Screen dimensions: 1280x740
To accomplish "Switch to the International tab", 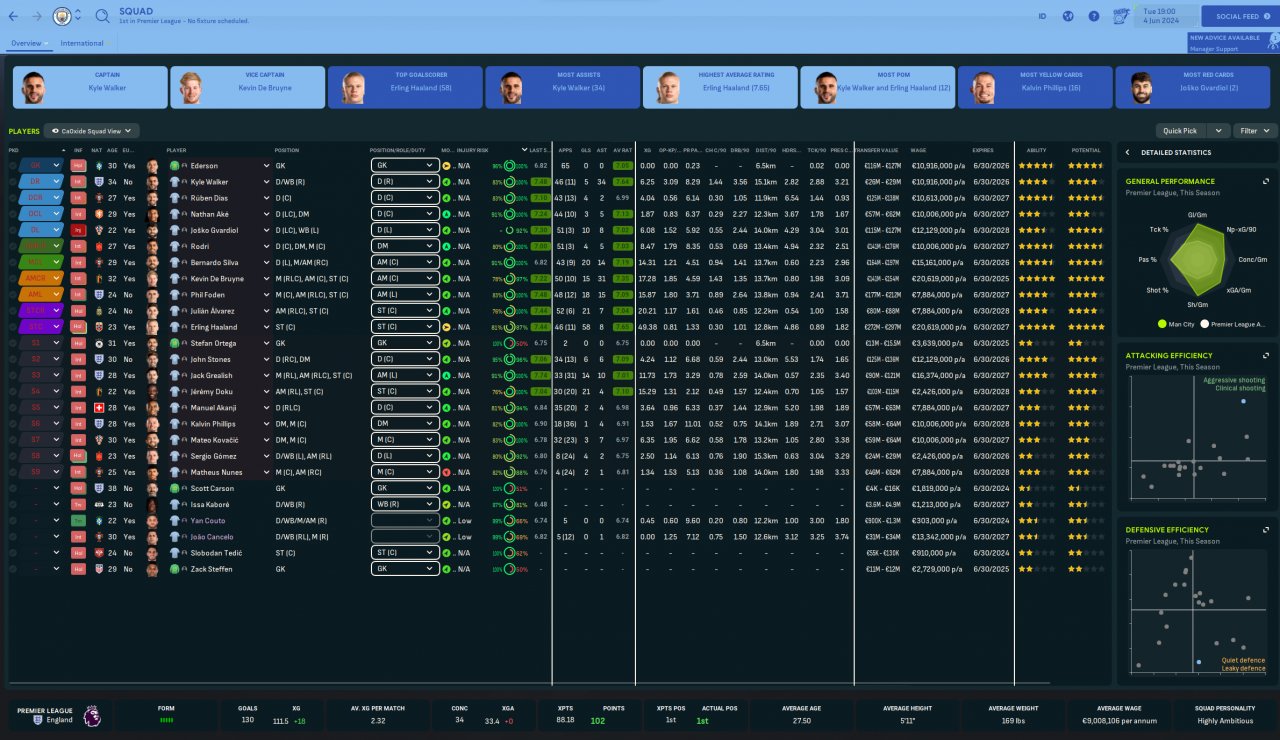I will [x=82, y=43].
